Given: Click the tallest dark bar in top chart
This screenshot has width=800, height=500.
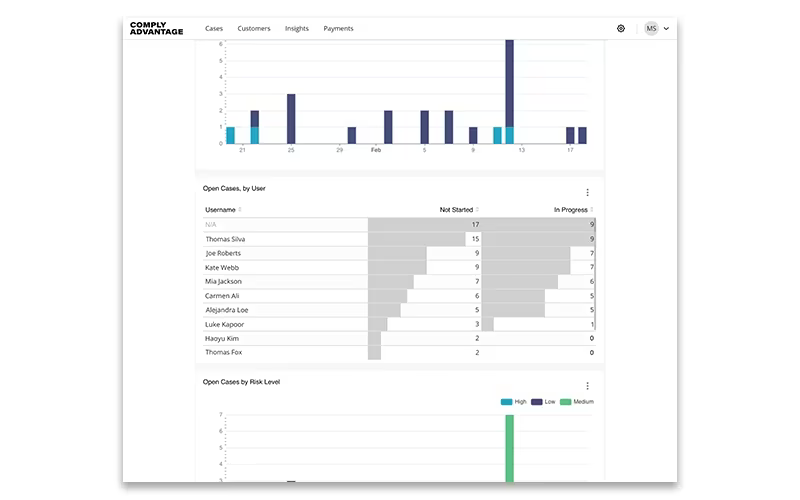Looking at the screenshot, I should pyautogui.click(x=509, y=83).
